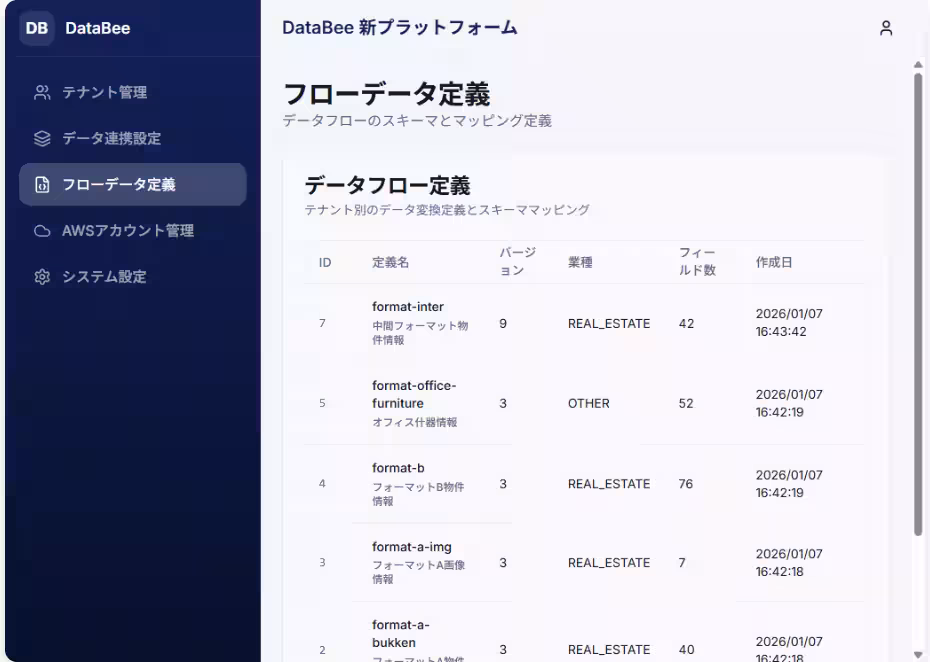This screenshot has width=930, height=662.
Task: Click 中間フォーマット物件情報 description
Action: tap(420, 333)
